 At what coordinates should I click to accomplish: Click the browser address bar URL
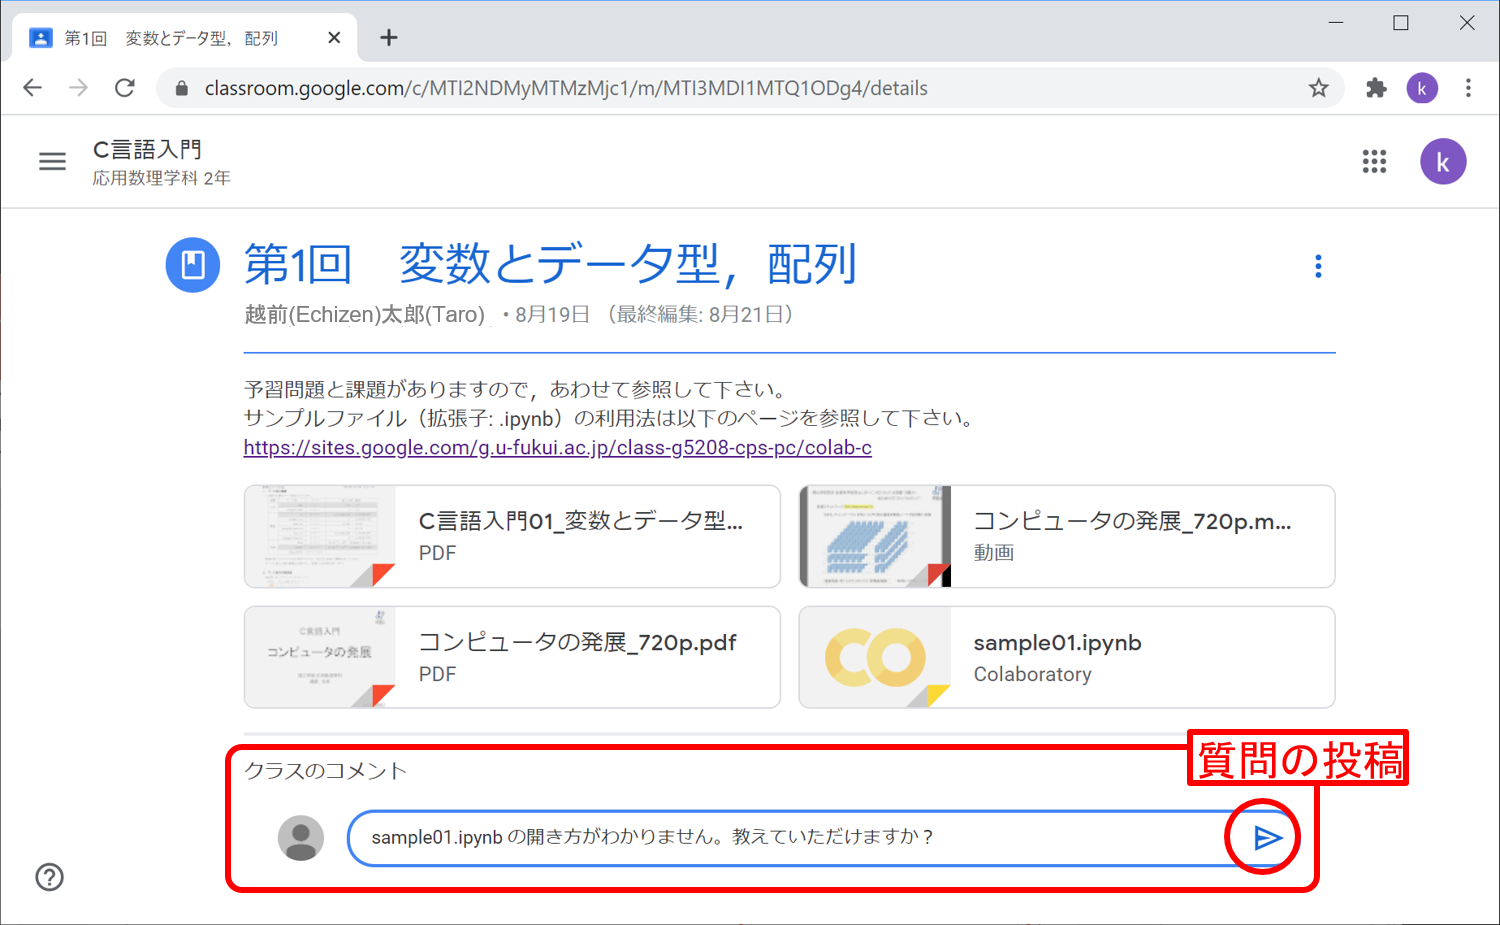pos(566,88)
